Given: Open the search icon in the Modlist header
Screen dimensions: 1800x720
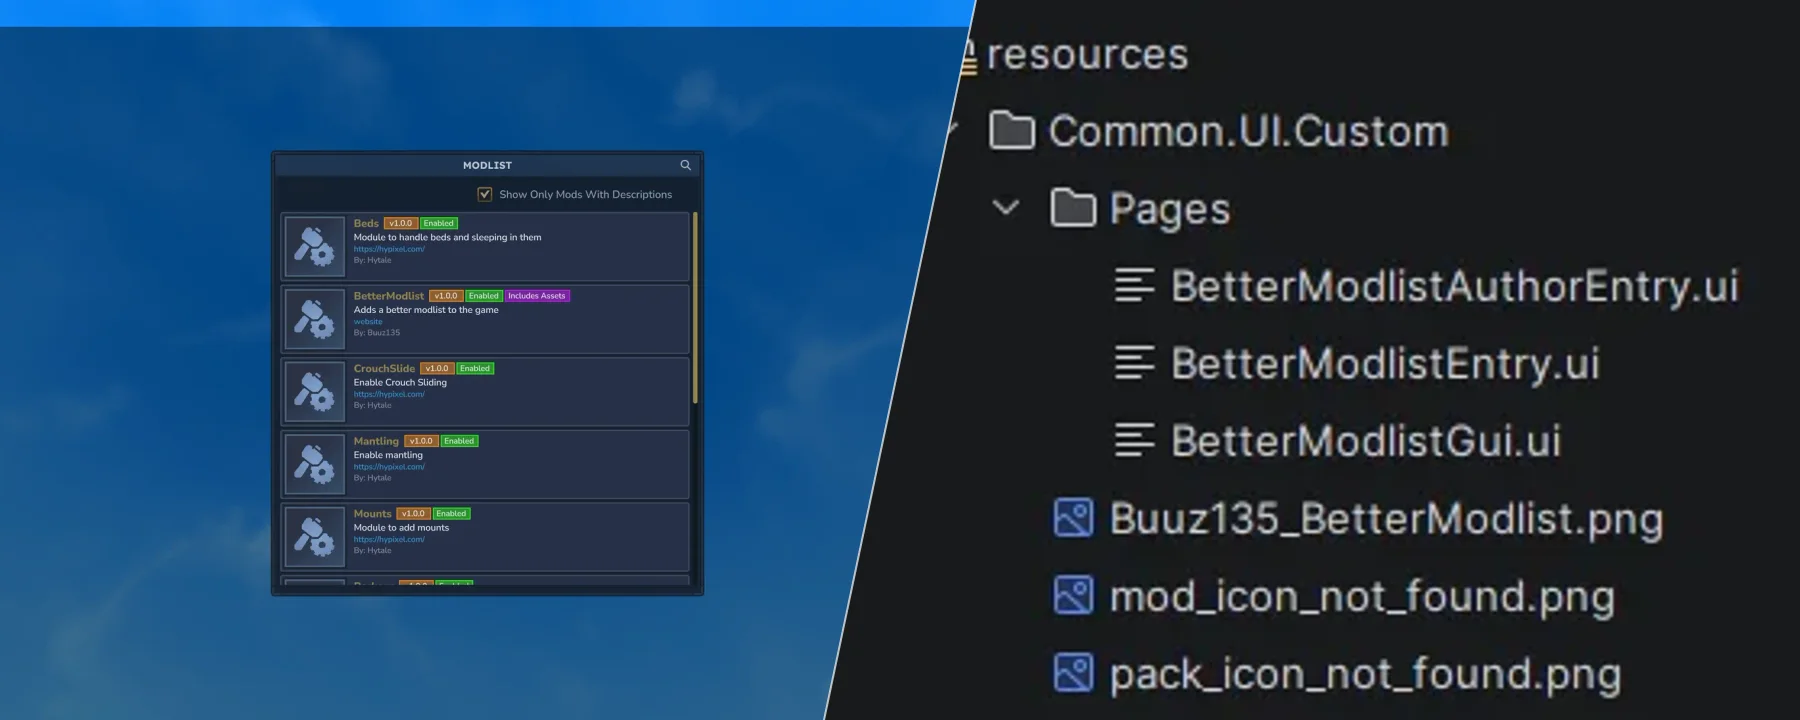Looking at the screenshot, I should 685,165.
